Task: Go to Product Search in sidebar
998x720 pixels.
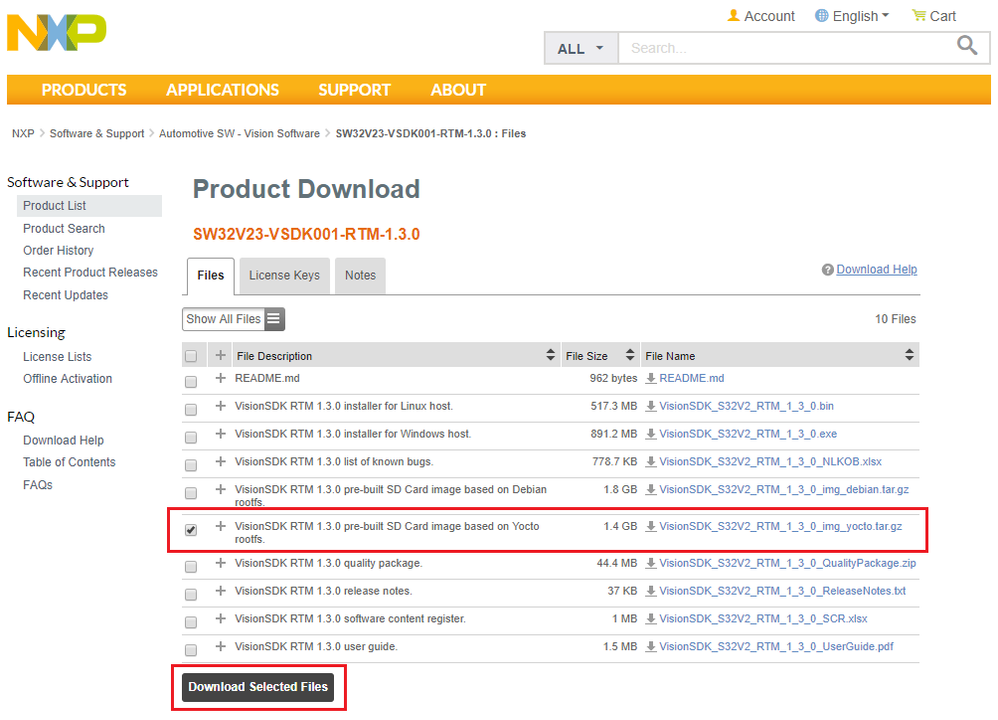Action: [x=64, y=229]
